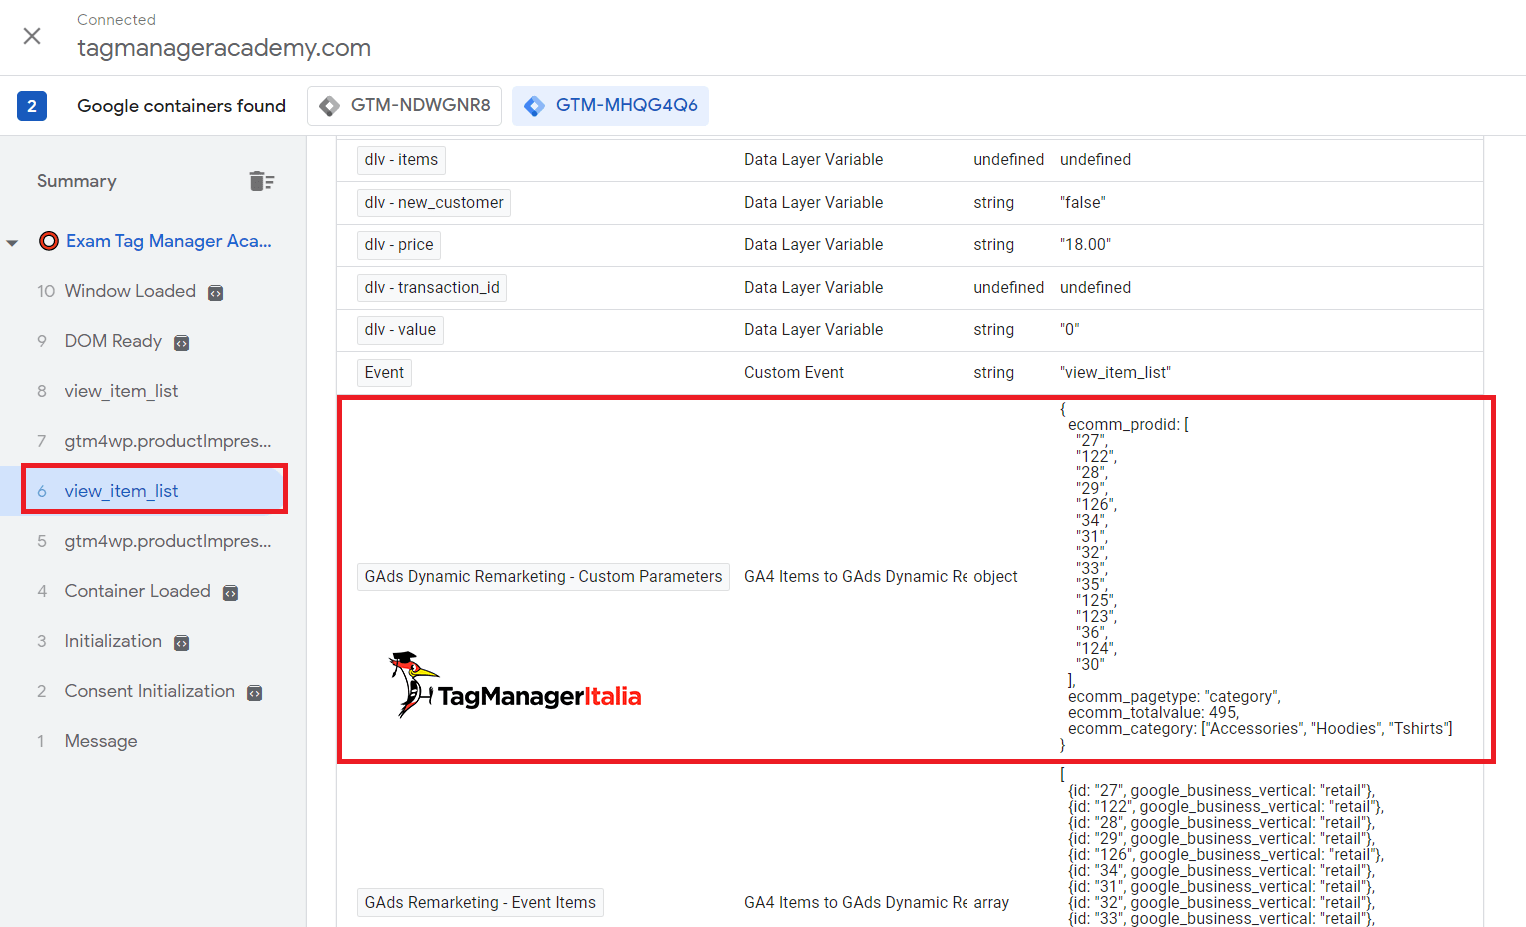Click the clear summary trash icon
The width and height of the screenshot is (1526, 927).
(x=262, y=181)
